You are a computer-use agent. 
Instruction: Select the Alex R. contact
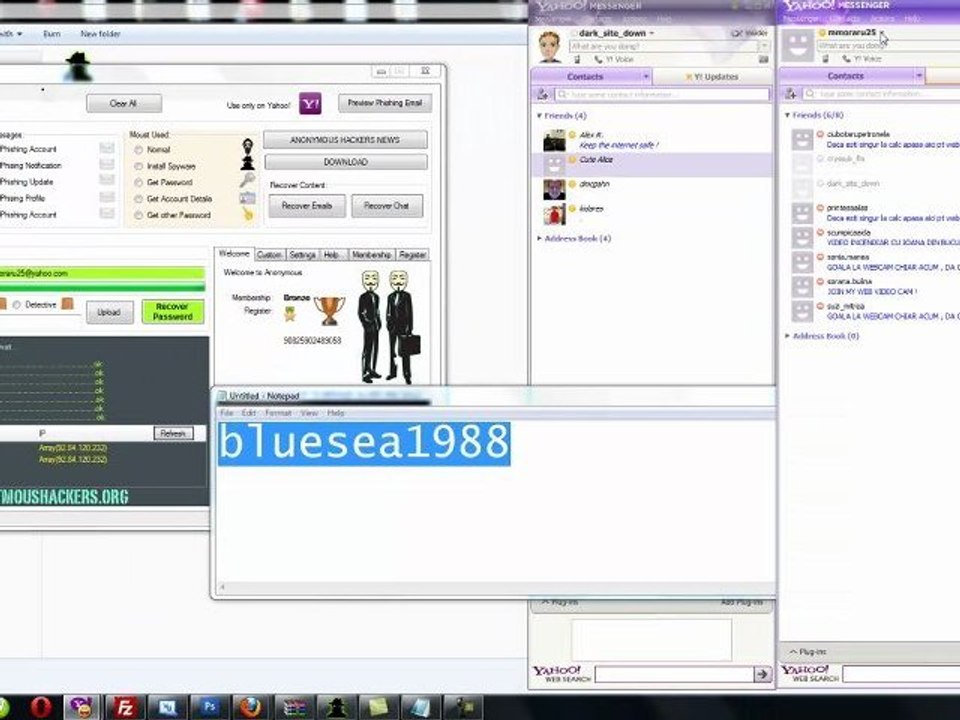point(651,140)
